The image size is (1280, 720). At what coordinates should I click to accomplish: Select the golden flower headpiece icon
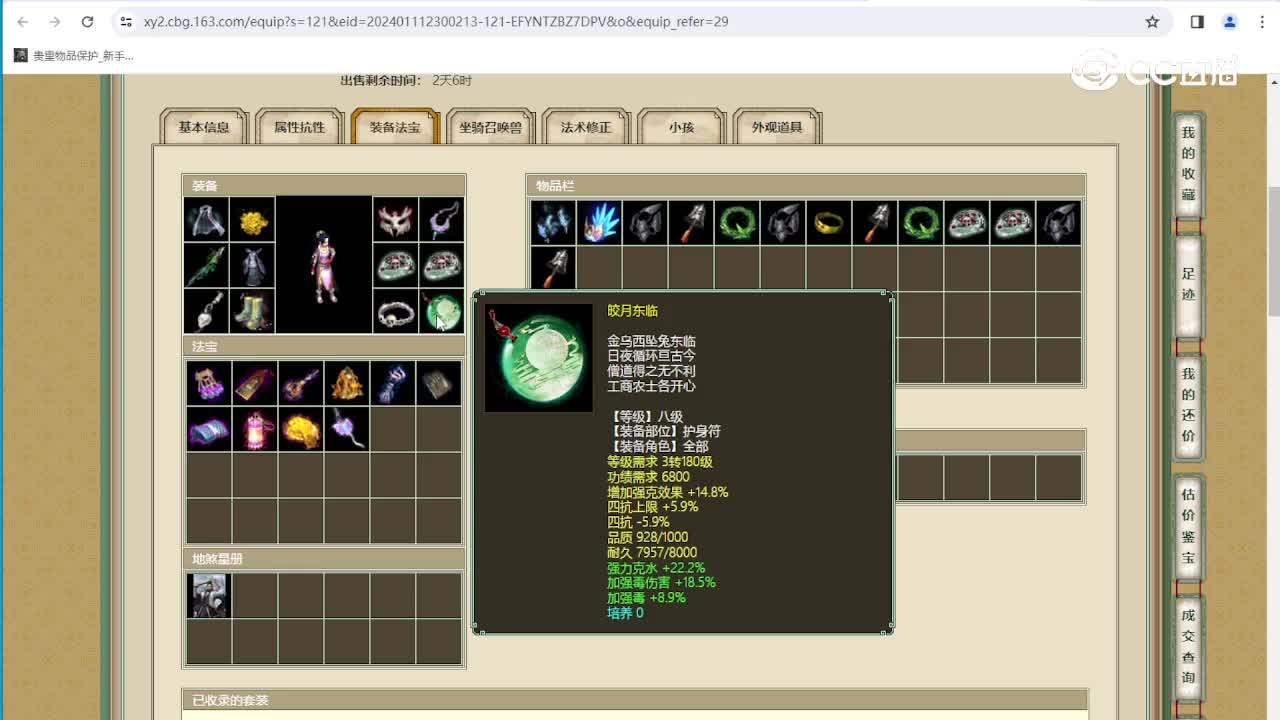coord(252,219)
